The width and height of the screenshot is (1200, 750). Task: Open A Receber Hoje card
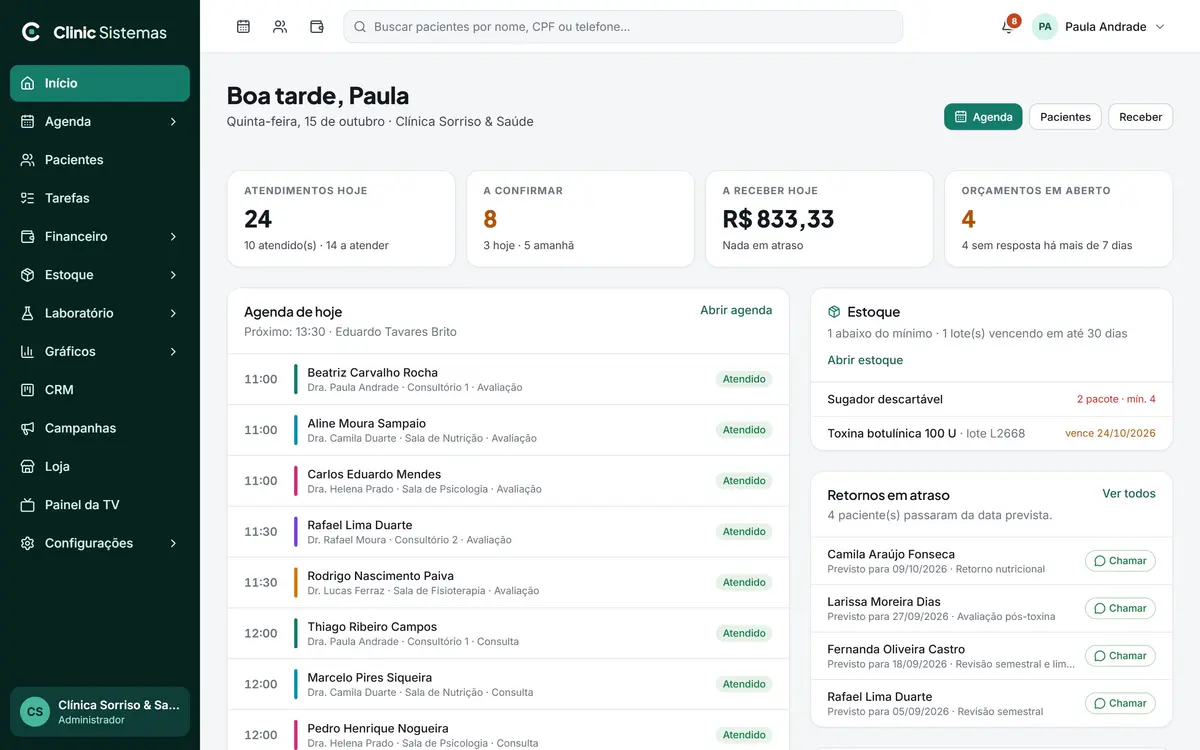click(819, 219)
